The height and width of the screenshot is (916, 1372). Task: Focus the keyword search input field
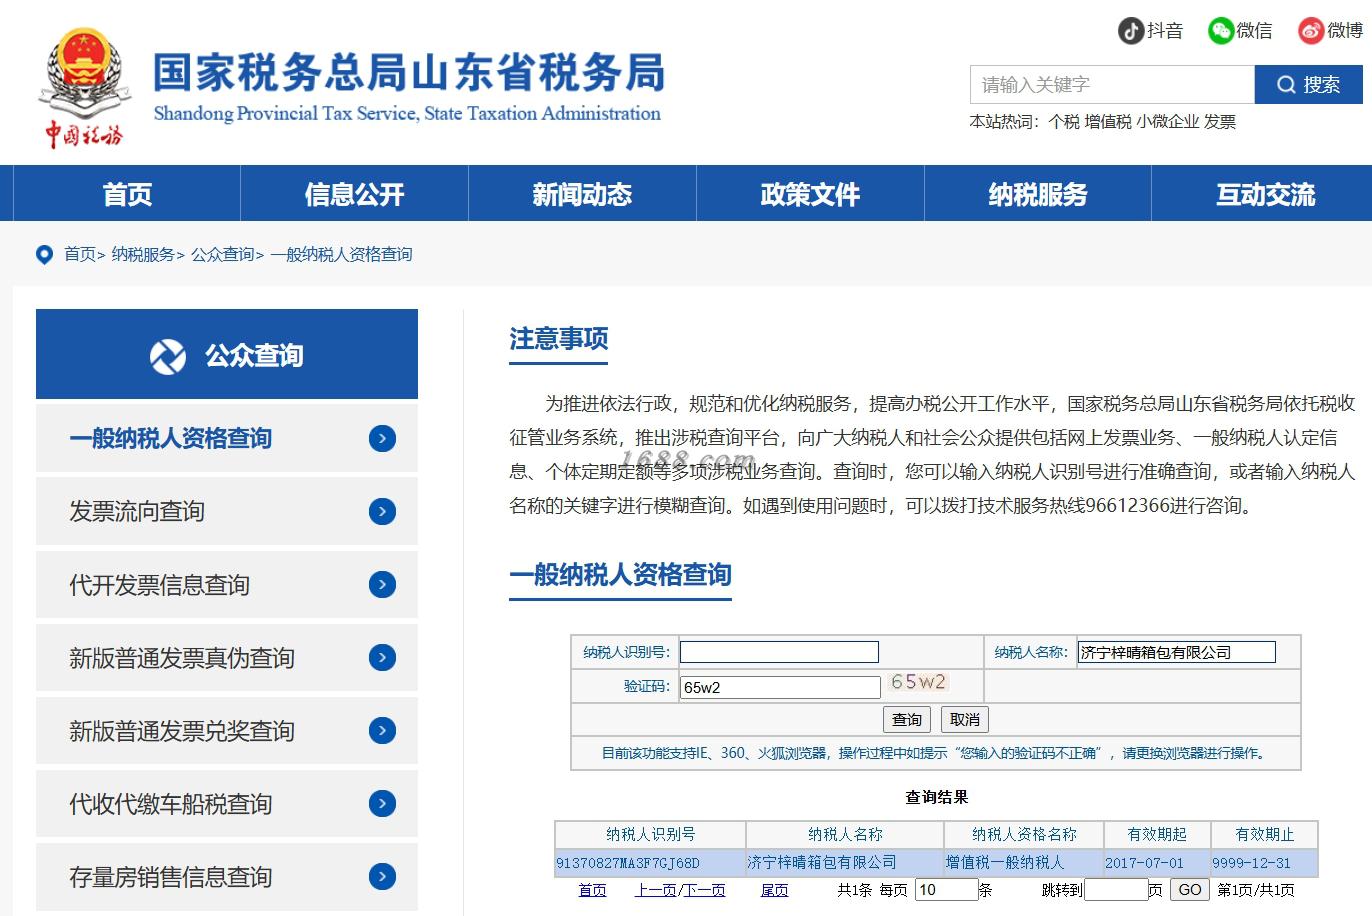pyautogui.click(x=1112, y=85)
